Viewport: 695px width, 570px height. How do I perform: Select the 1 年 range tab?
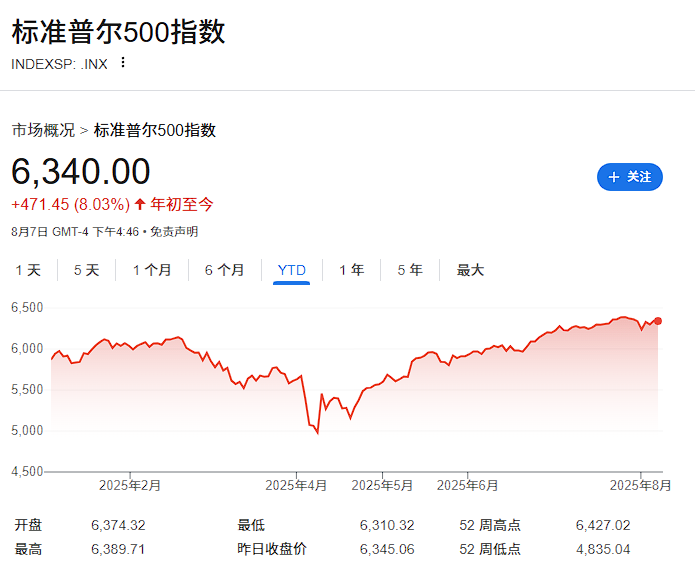coord(351,270)
